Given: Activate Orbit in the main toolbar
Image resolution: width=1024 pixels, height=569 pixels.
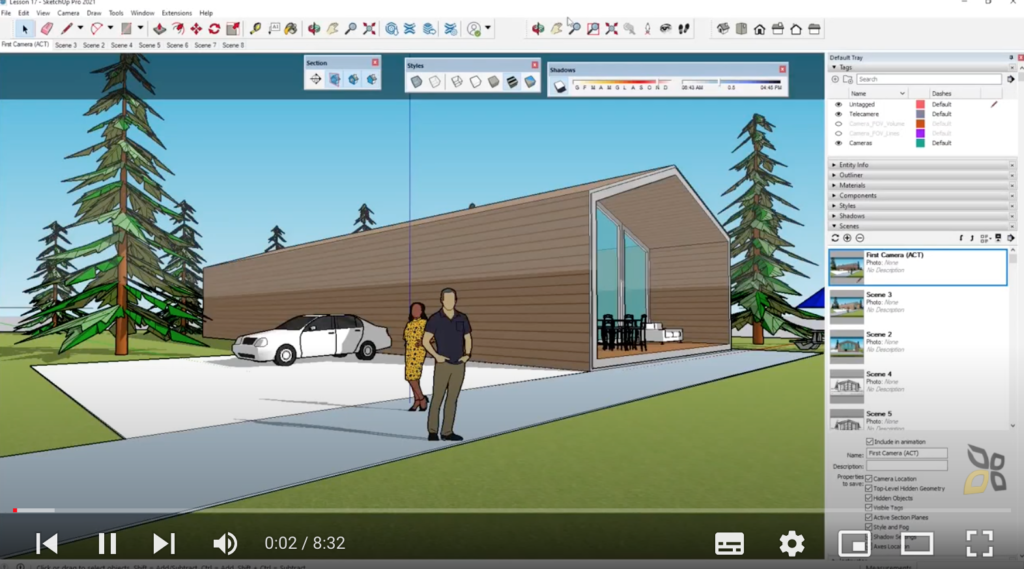Looking at the screenshot, I should [314, 29].
